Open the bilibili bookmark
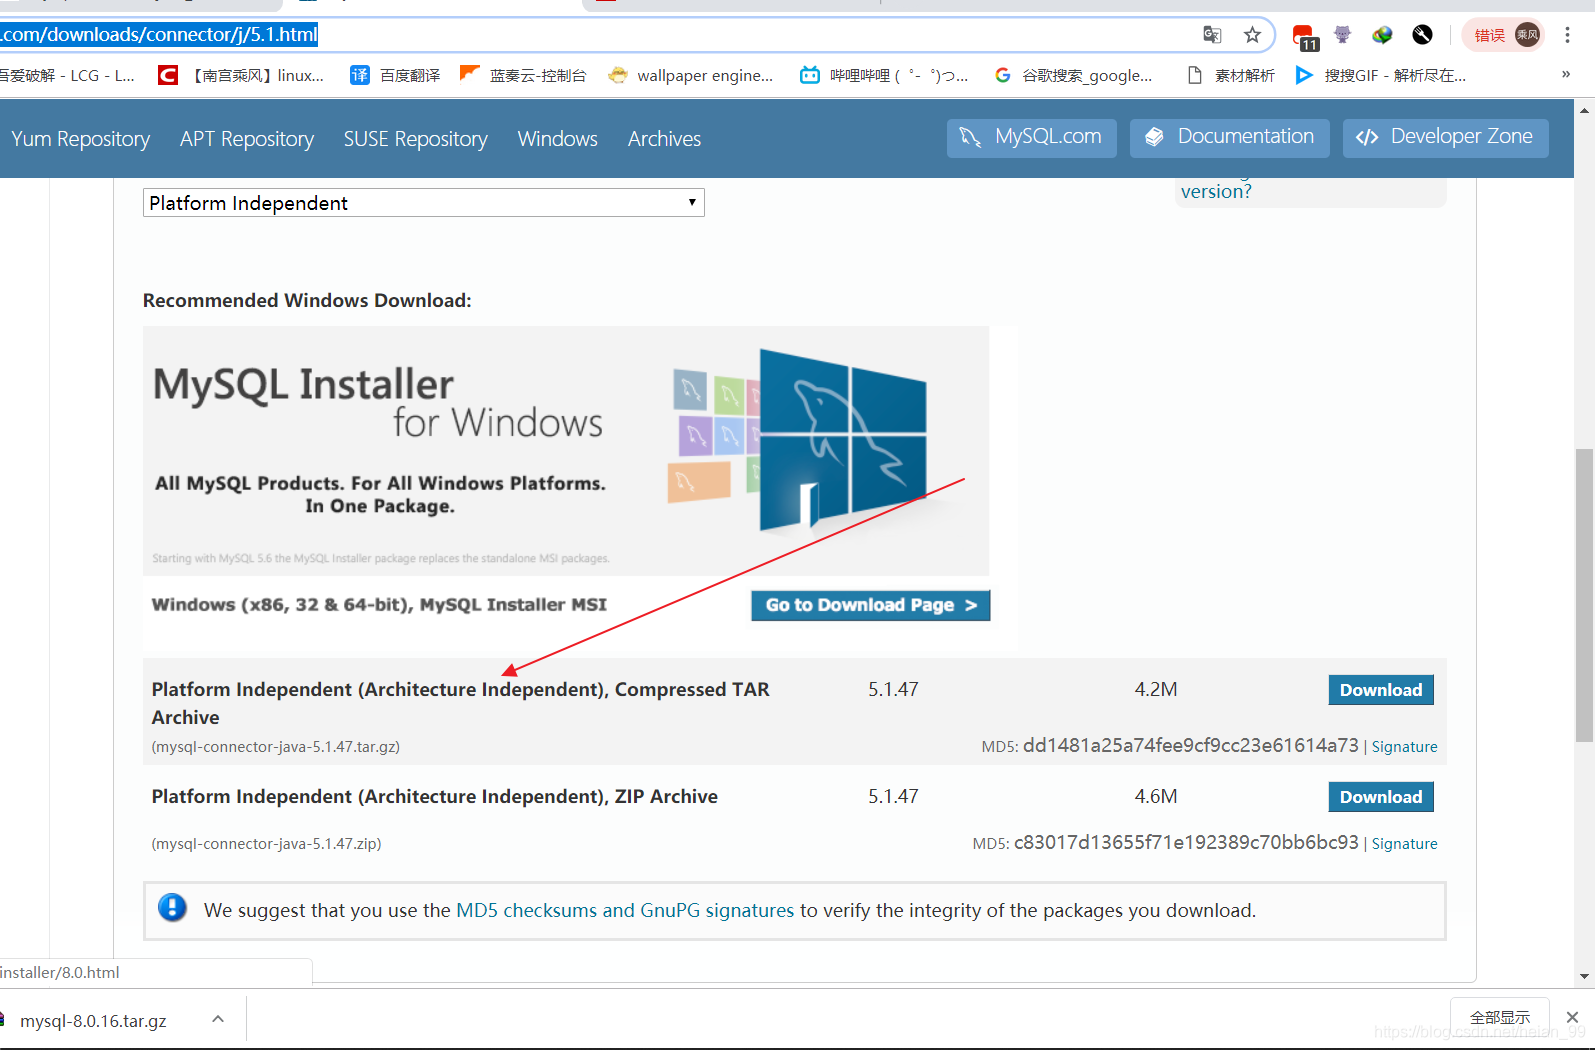Viewport: 1595px width, 1050px height. [884, 75]
